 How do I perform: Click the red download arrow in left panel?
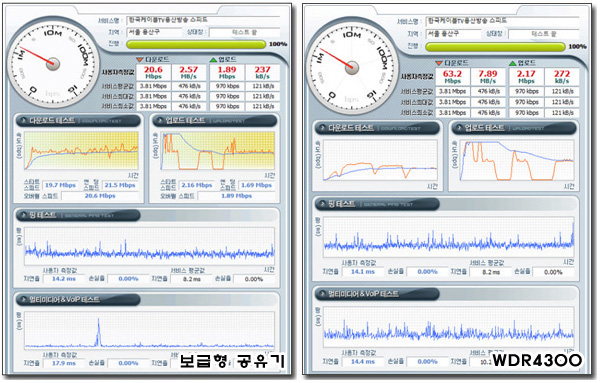139,59
